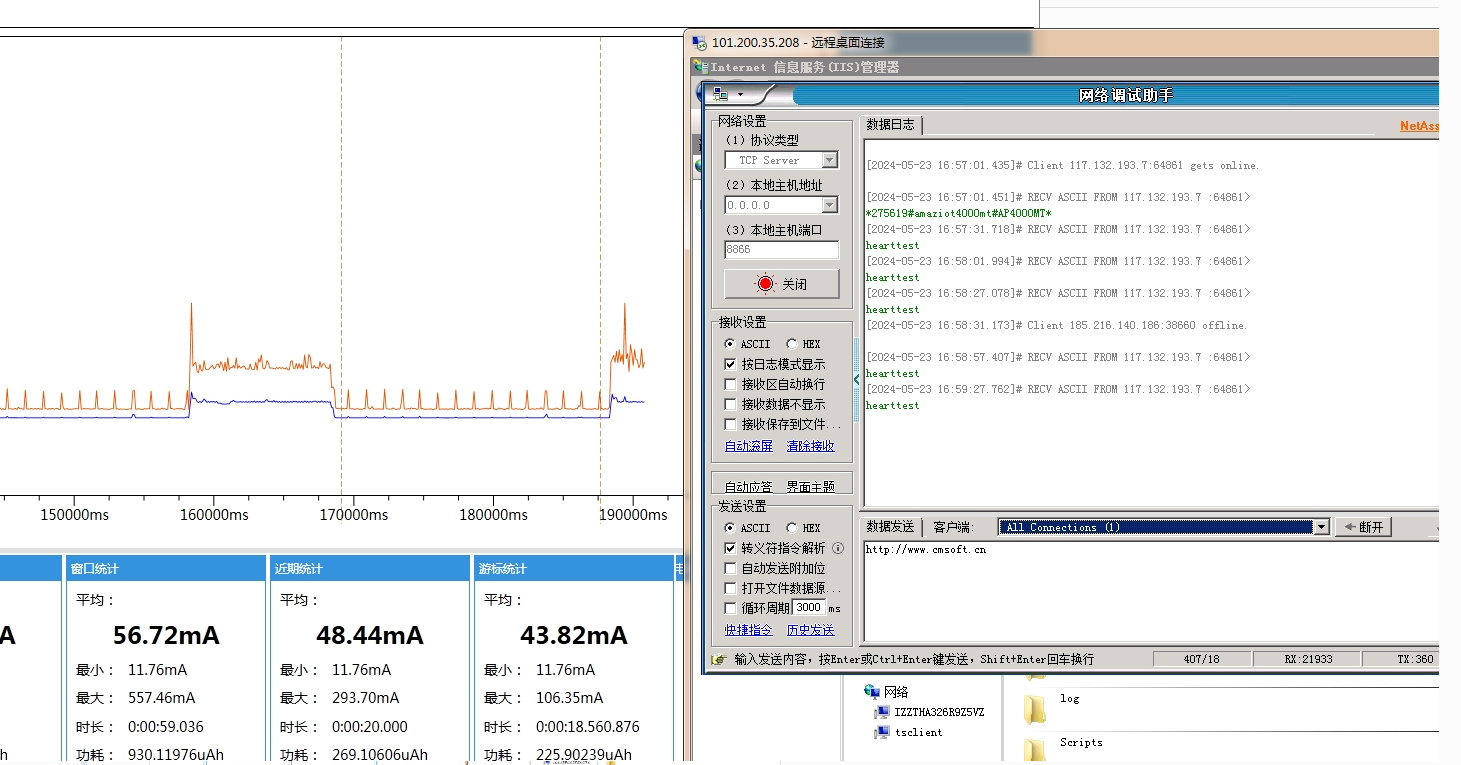Select the IZZTHA326R9Z5VZ computer icon
Screen dimensions: 1461x765
tap(882, 712)
